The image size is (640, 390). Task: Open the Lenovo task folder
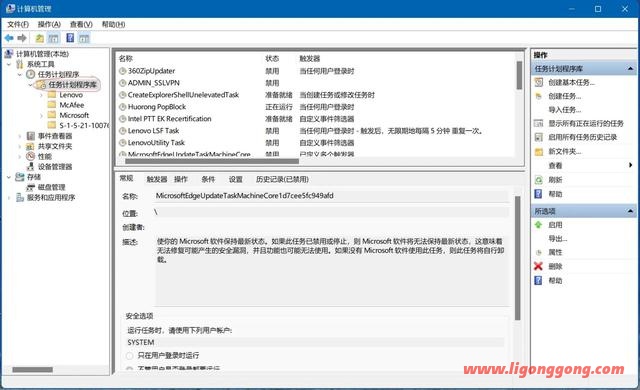71,95
